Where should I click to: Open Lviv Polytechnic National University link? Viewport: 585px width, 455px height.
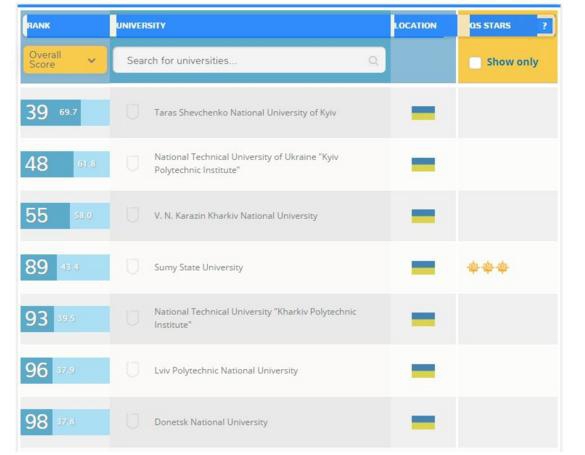226,370
